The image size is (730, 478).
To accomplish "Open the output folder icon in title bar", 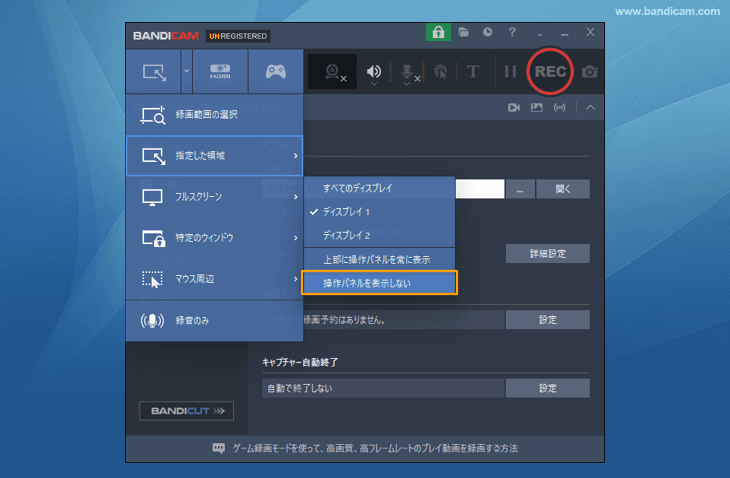I will pos(463,32).
